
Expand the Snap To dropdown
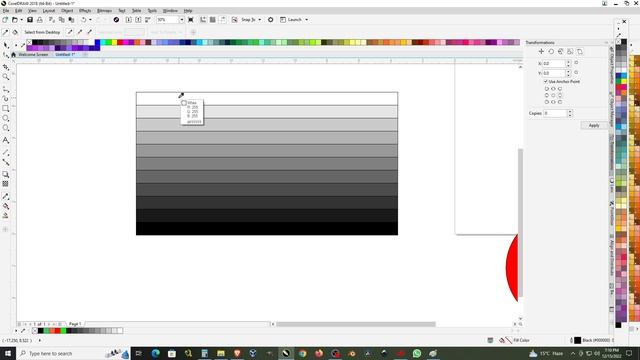coord(260,20)
